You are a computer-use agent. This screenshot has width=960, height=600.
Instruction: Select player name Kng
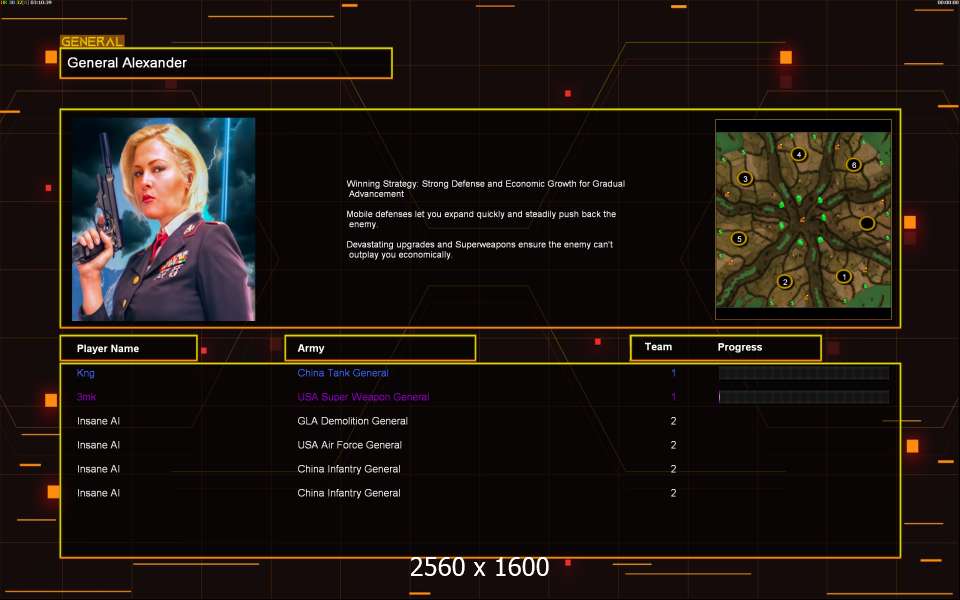pos(86,373)
